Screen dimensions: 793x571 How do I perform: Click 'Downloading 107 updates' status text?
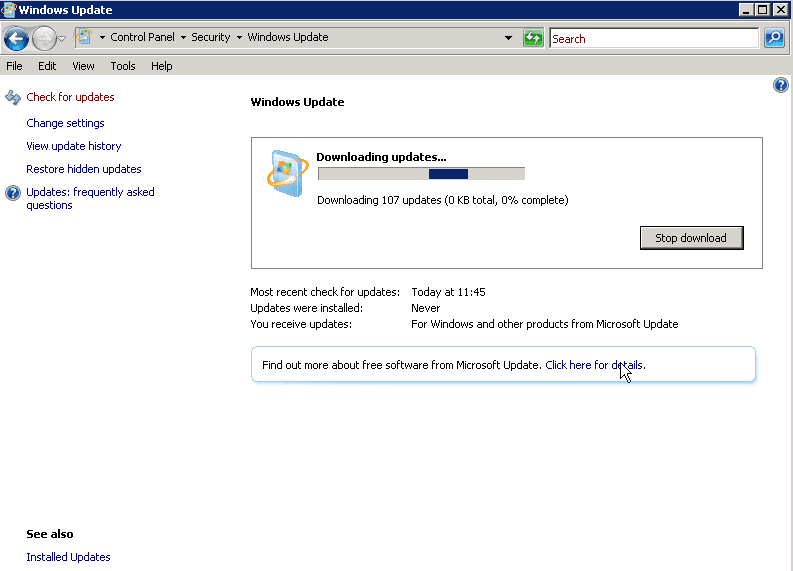[443, 200]
